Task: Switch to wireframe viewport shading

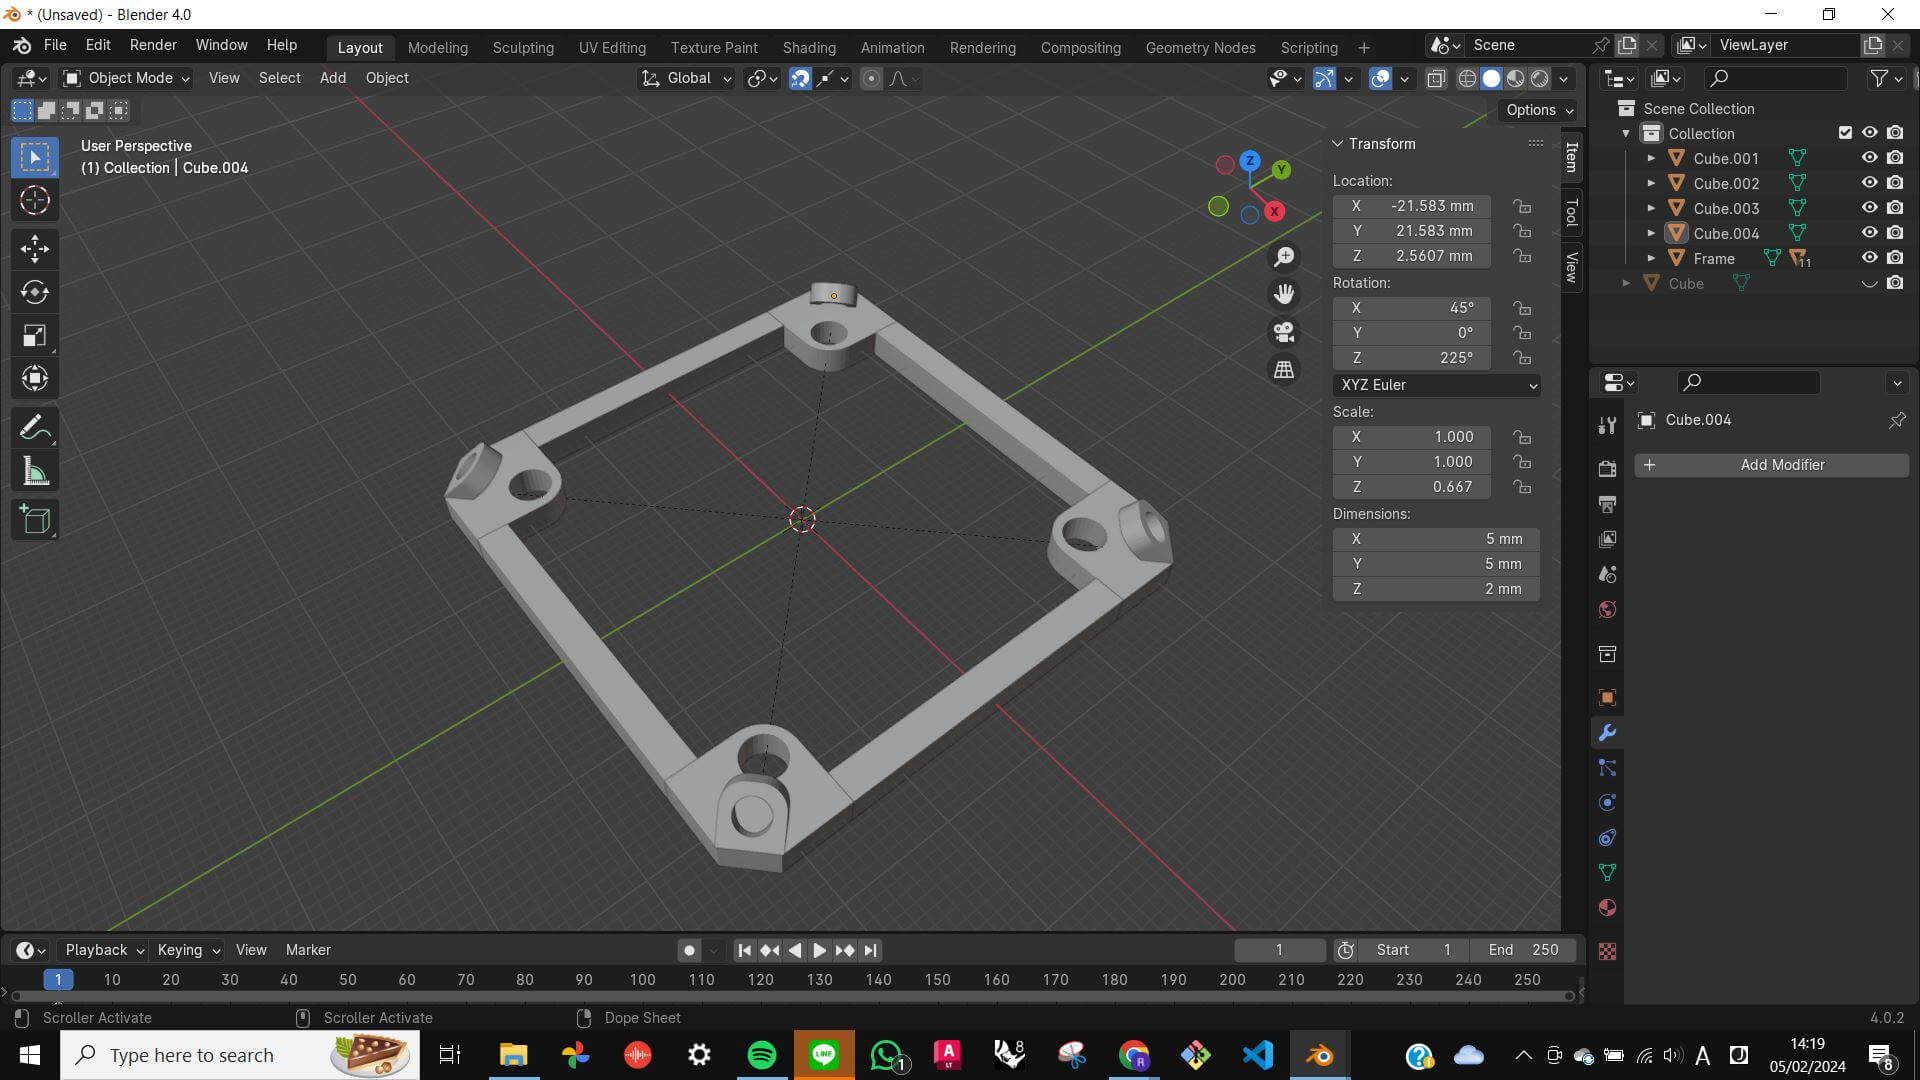Action: [1467, 78]
